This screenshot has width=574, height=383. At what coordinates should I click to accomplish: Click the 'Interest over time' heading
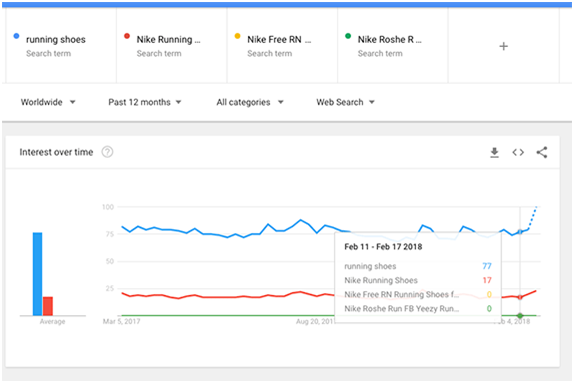[56, 152]
